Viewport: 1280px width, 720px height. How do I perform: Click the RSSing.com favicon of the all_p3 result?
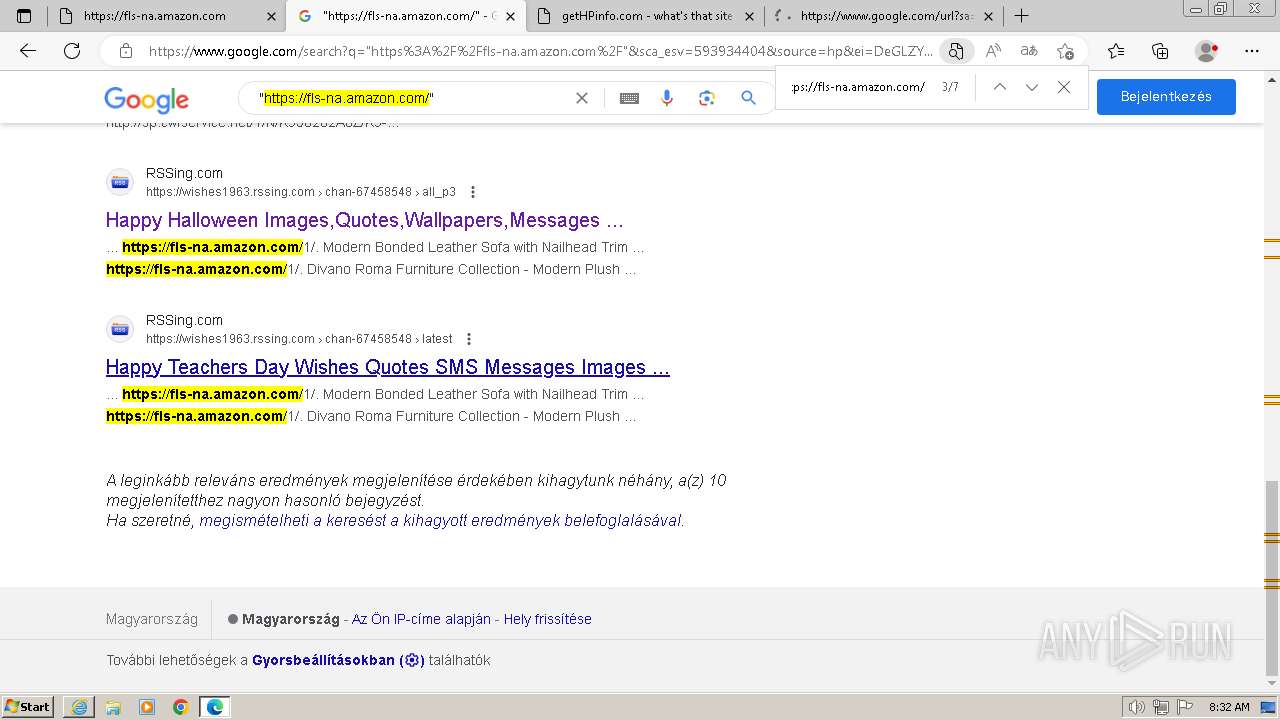[120, 182]
